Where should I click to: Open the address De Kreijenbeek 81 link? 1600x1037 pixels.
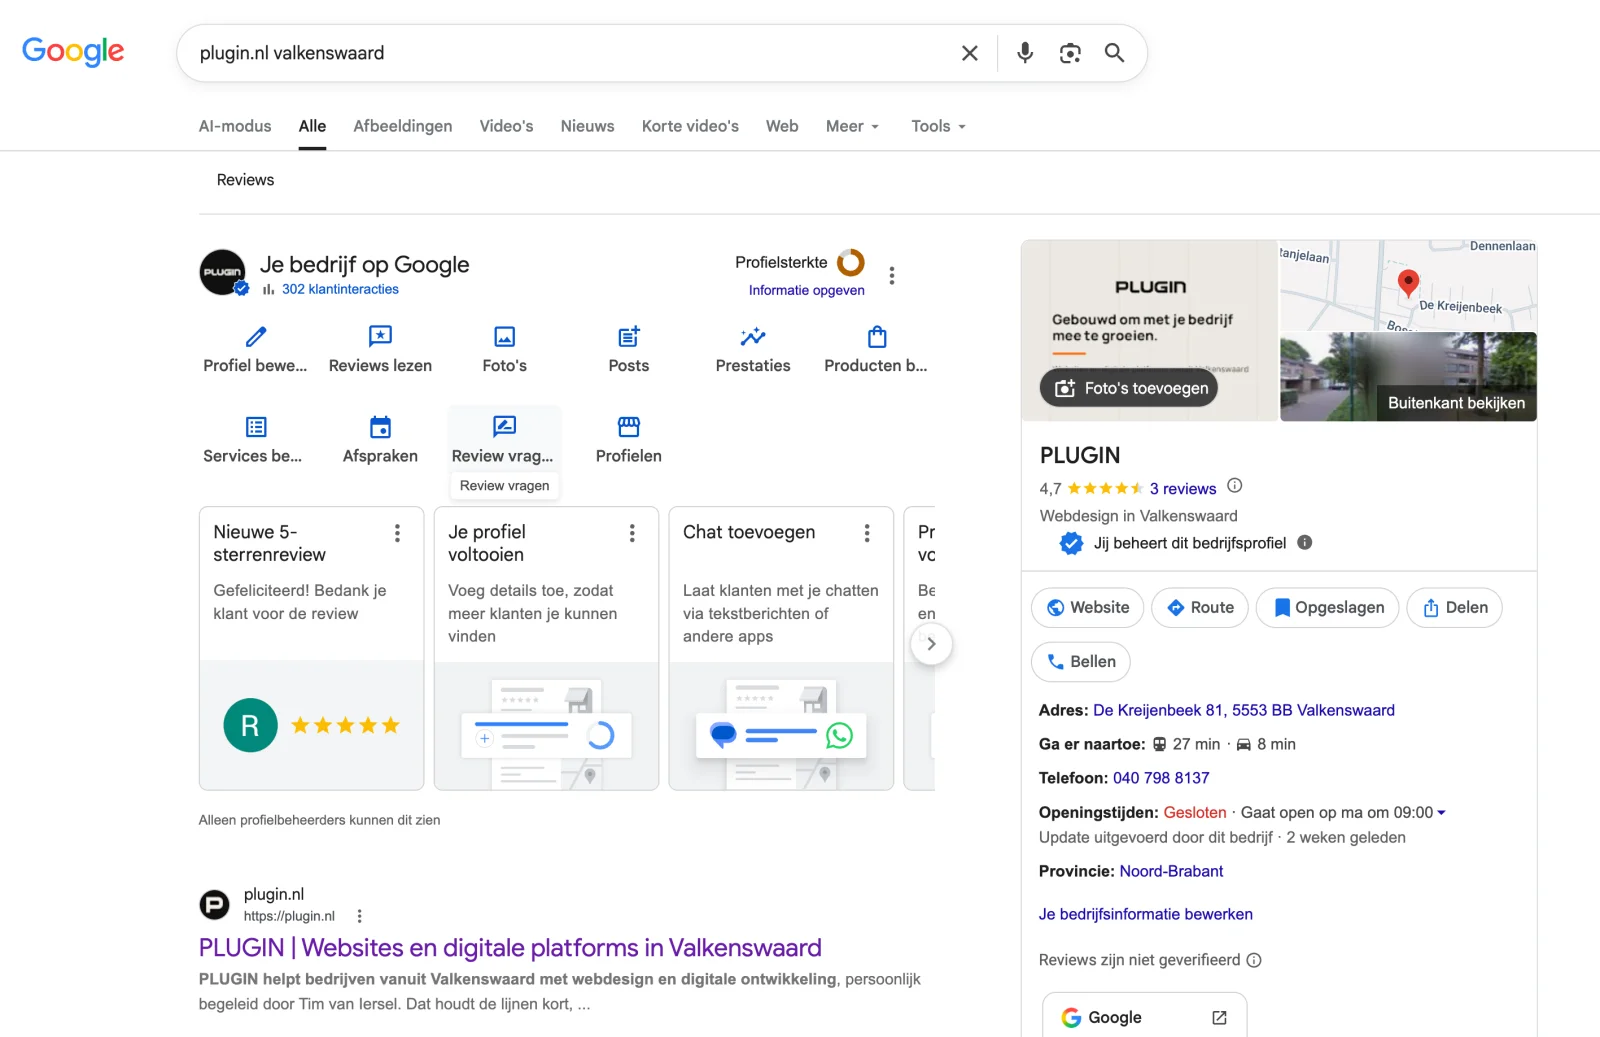(1244, 710)
